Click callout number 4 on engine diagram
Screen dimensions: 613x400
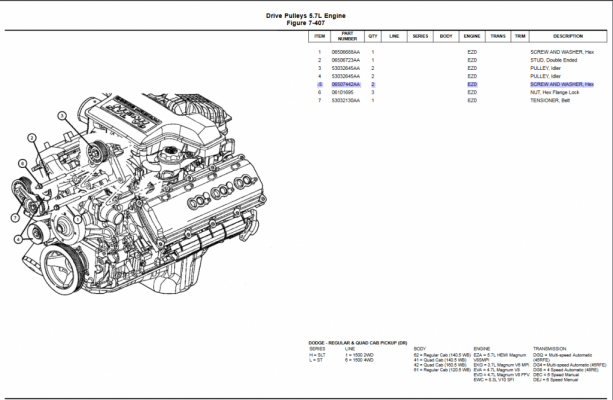[18, 239]
